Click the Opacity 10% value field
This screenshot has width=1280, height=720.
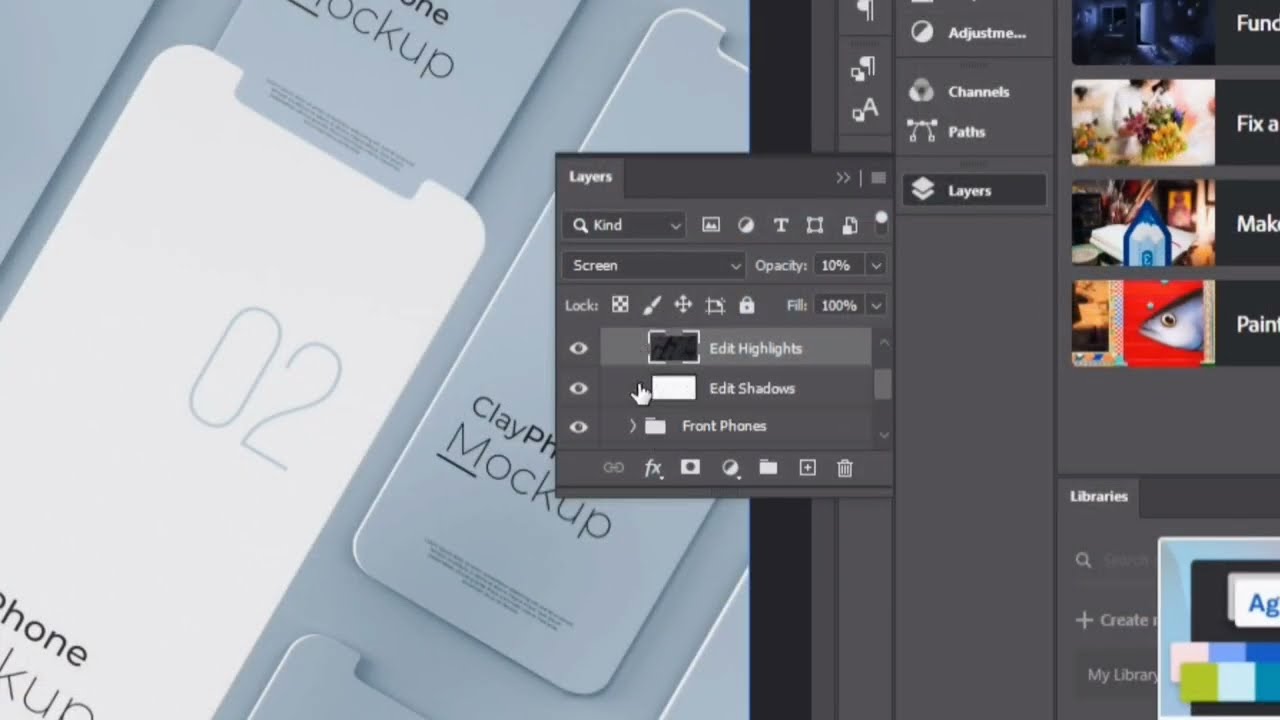[x=837, y=265]
